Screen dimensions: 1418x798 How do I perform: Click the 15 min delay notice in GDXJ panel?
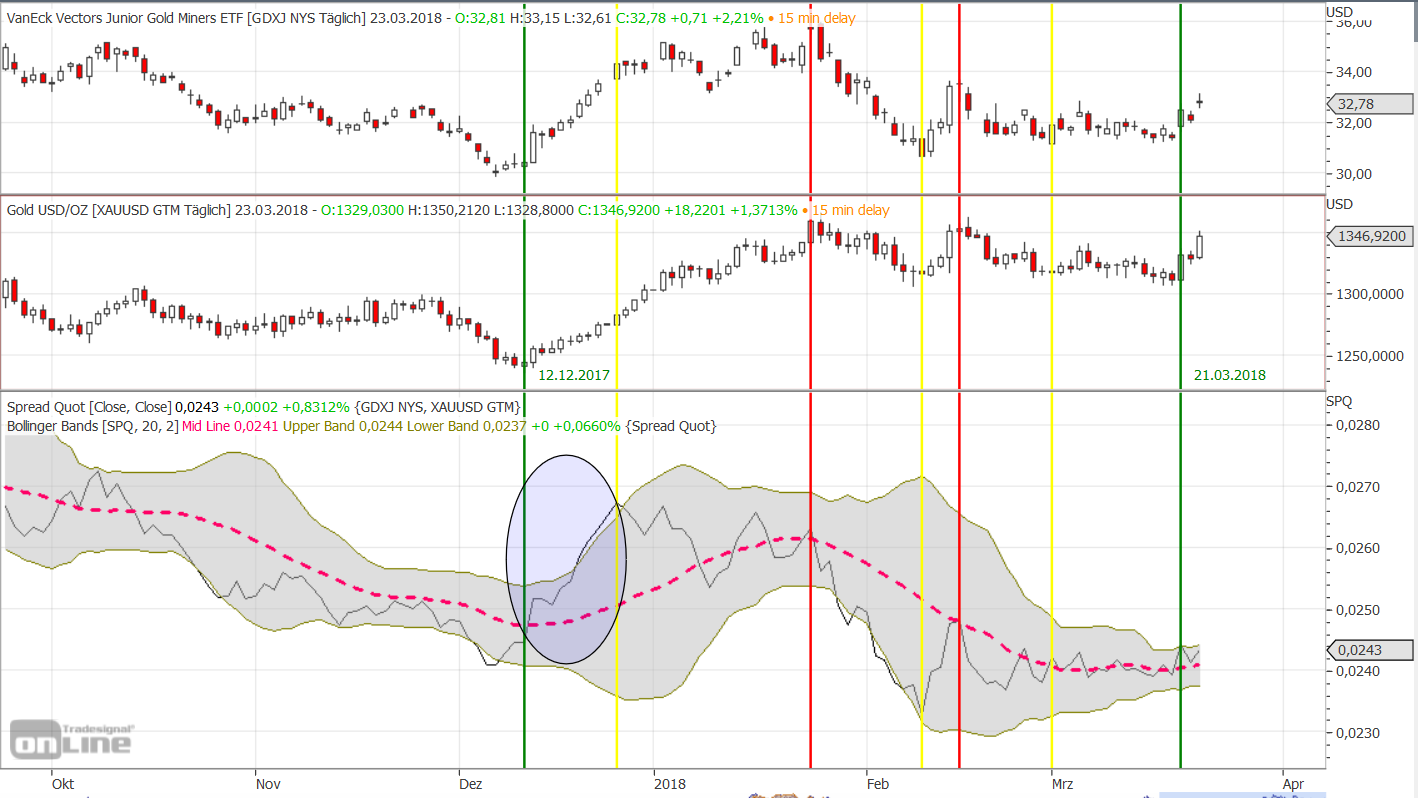coord(811,18)
